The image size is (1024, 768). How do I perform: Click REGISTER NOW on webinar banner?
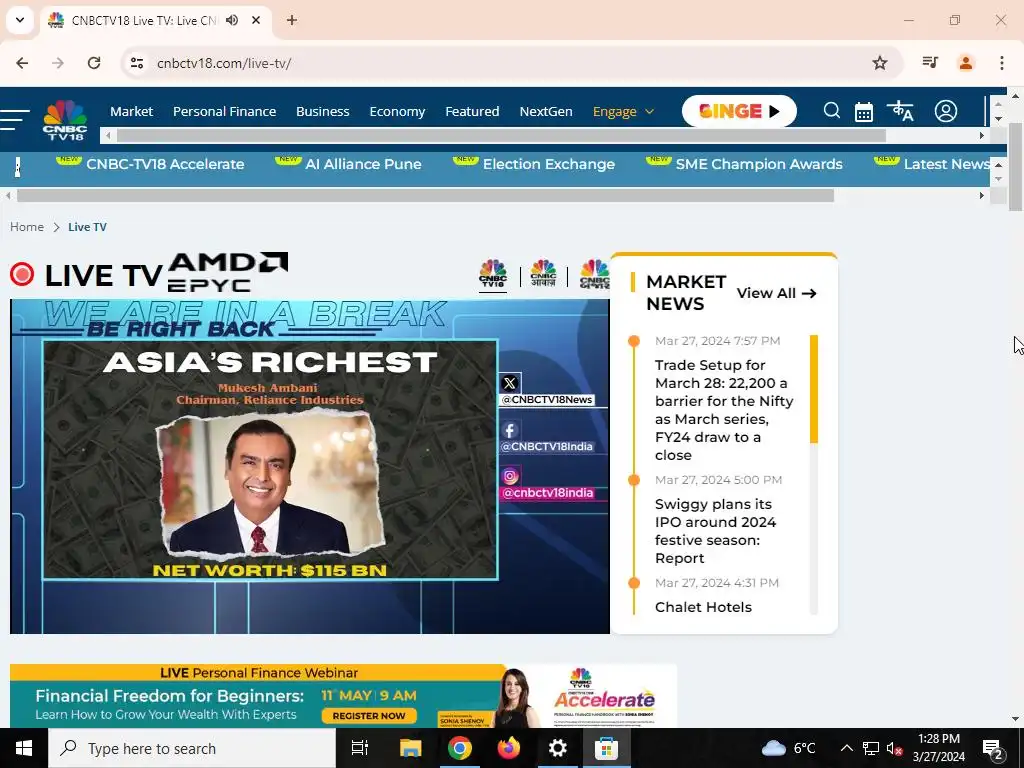click(369, 716)
